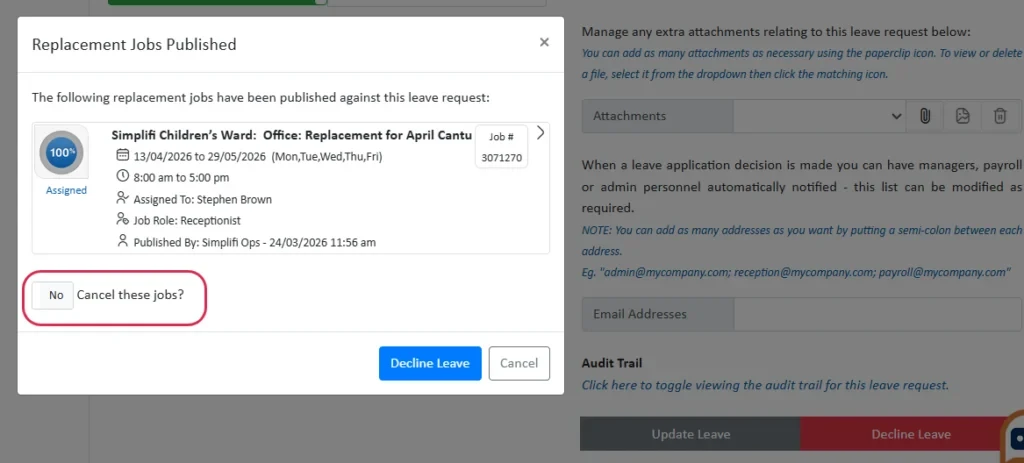Image resolution: width=1024 pixels, height=463 pixels.
Task: Close the Replacement Jobs Published dialog
Action: [544, 42]
